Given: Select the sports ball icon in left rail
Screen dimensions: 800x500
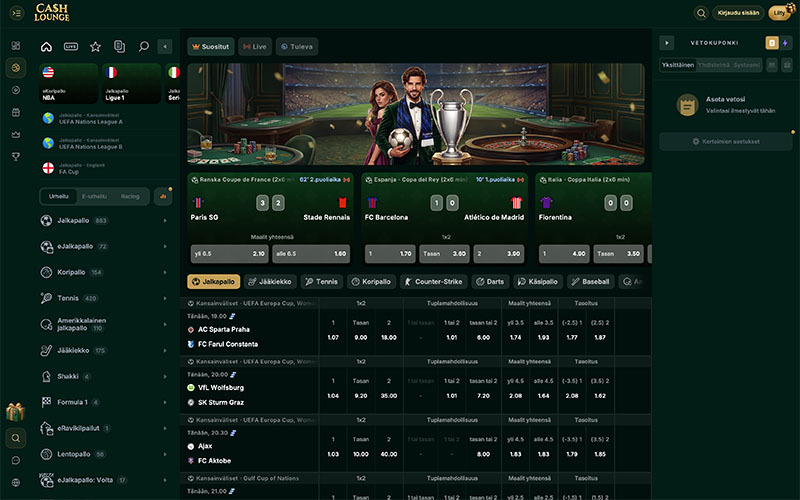Looking at the screenshot, I should coord(16,67).
